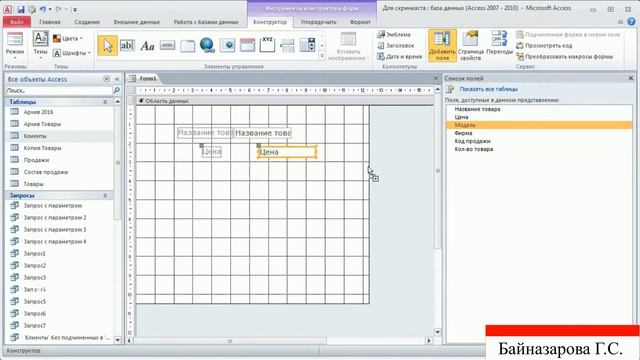Click Заголовок title button
The image size is (640, 360).
click(x=395, y=46)
